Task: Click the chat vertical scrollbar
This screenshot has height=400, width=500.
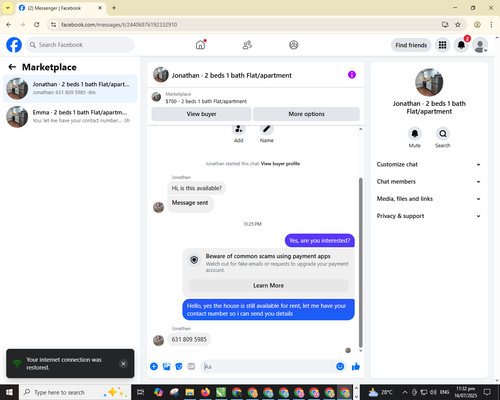Action: 360,262
